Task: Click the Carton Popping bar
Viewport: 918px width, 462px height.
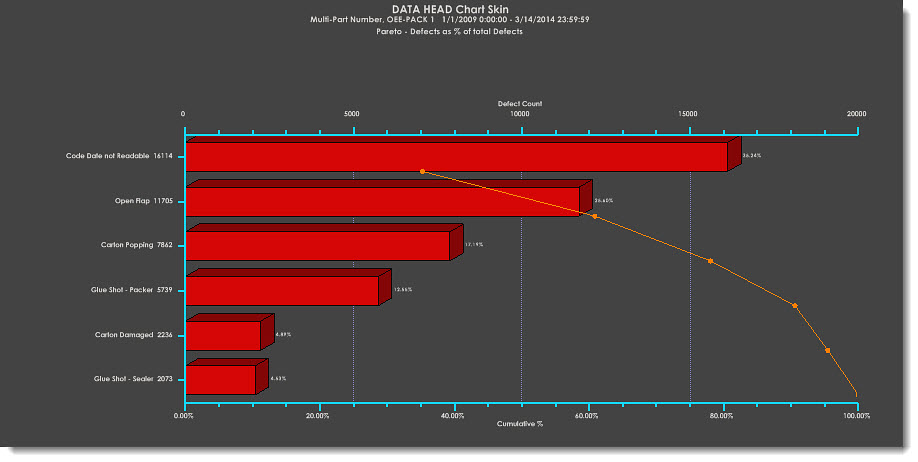Action: pos(318,246)
